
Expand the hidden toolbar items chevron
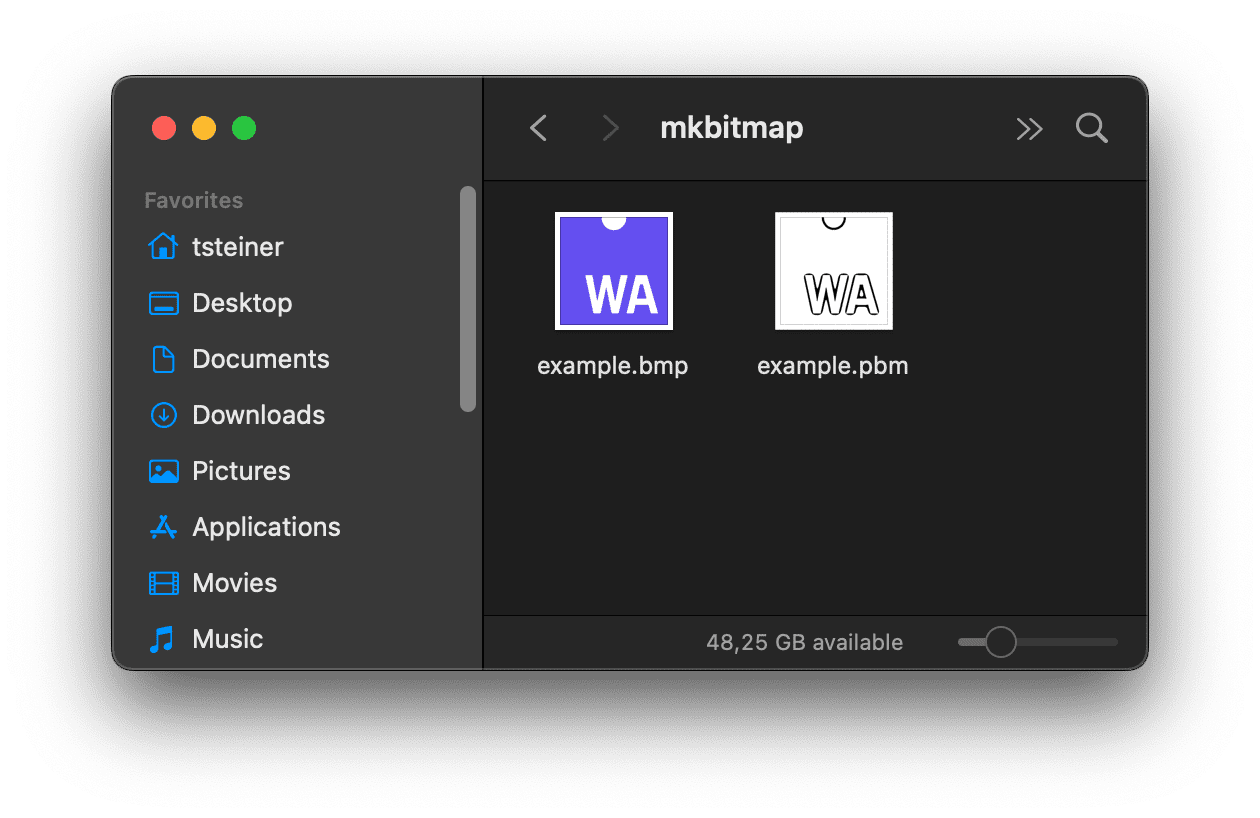(x=1029, y=128)
